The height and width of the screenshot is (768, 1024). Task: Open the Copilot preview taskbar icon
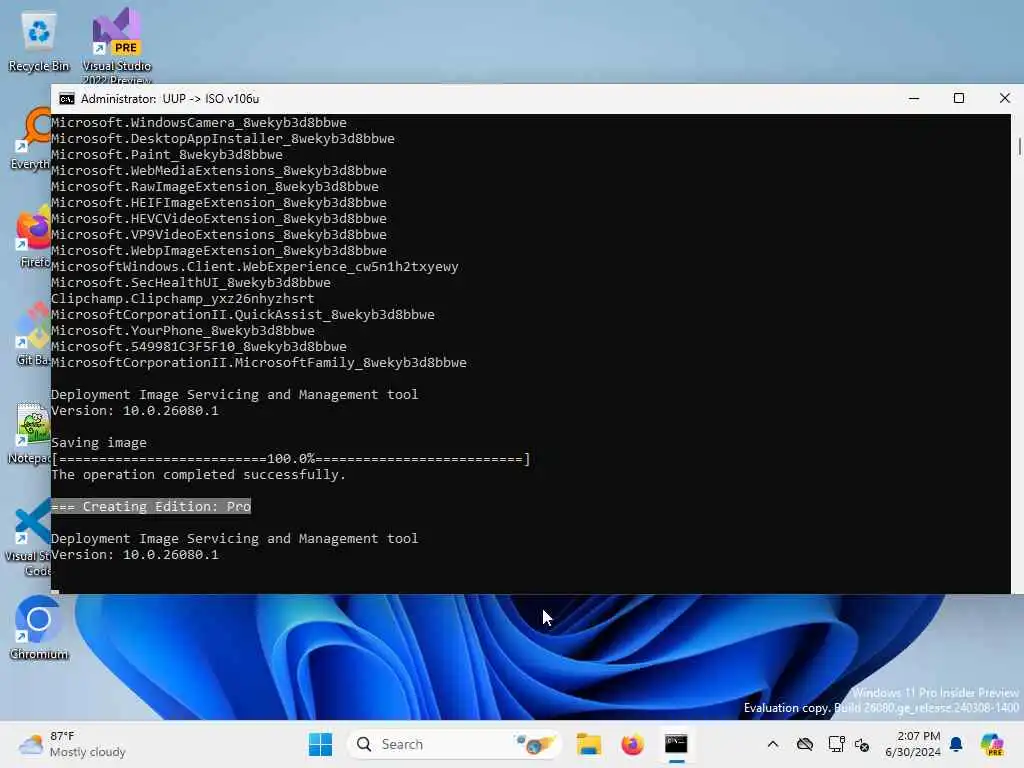click(x=991, y=744)
